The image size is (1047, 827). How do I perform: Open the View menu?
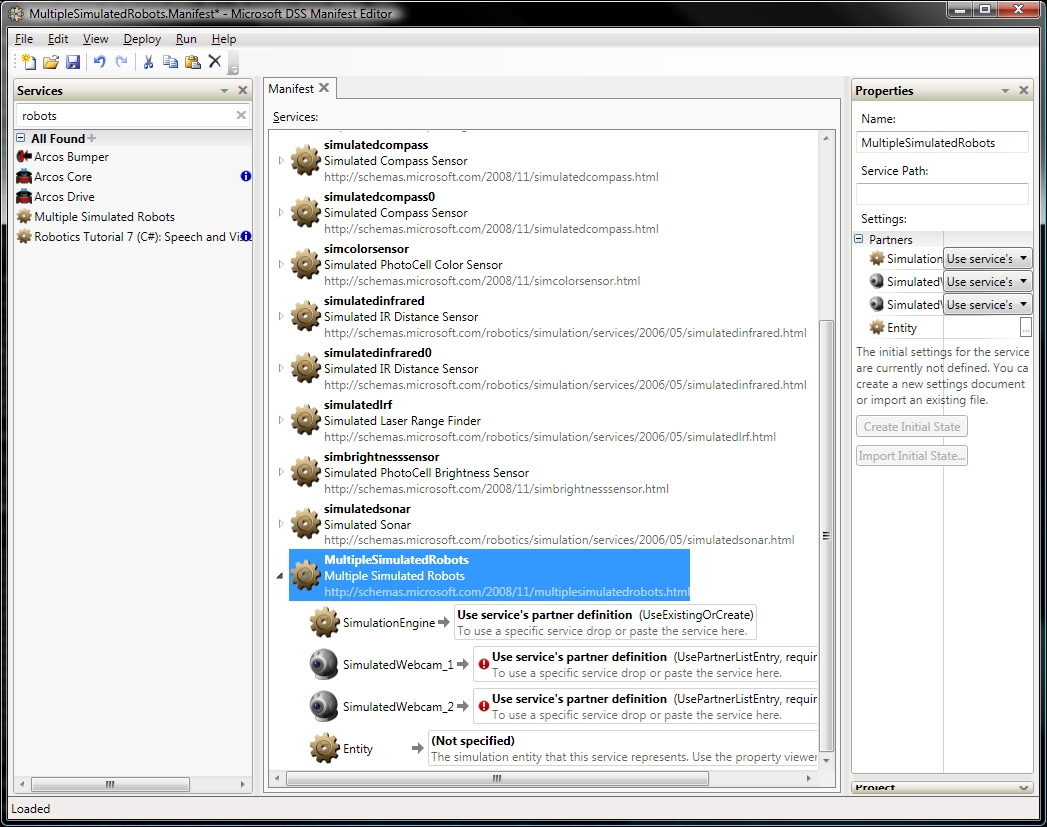click(x=95, y=39)
